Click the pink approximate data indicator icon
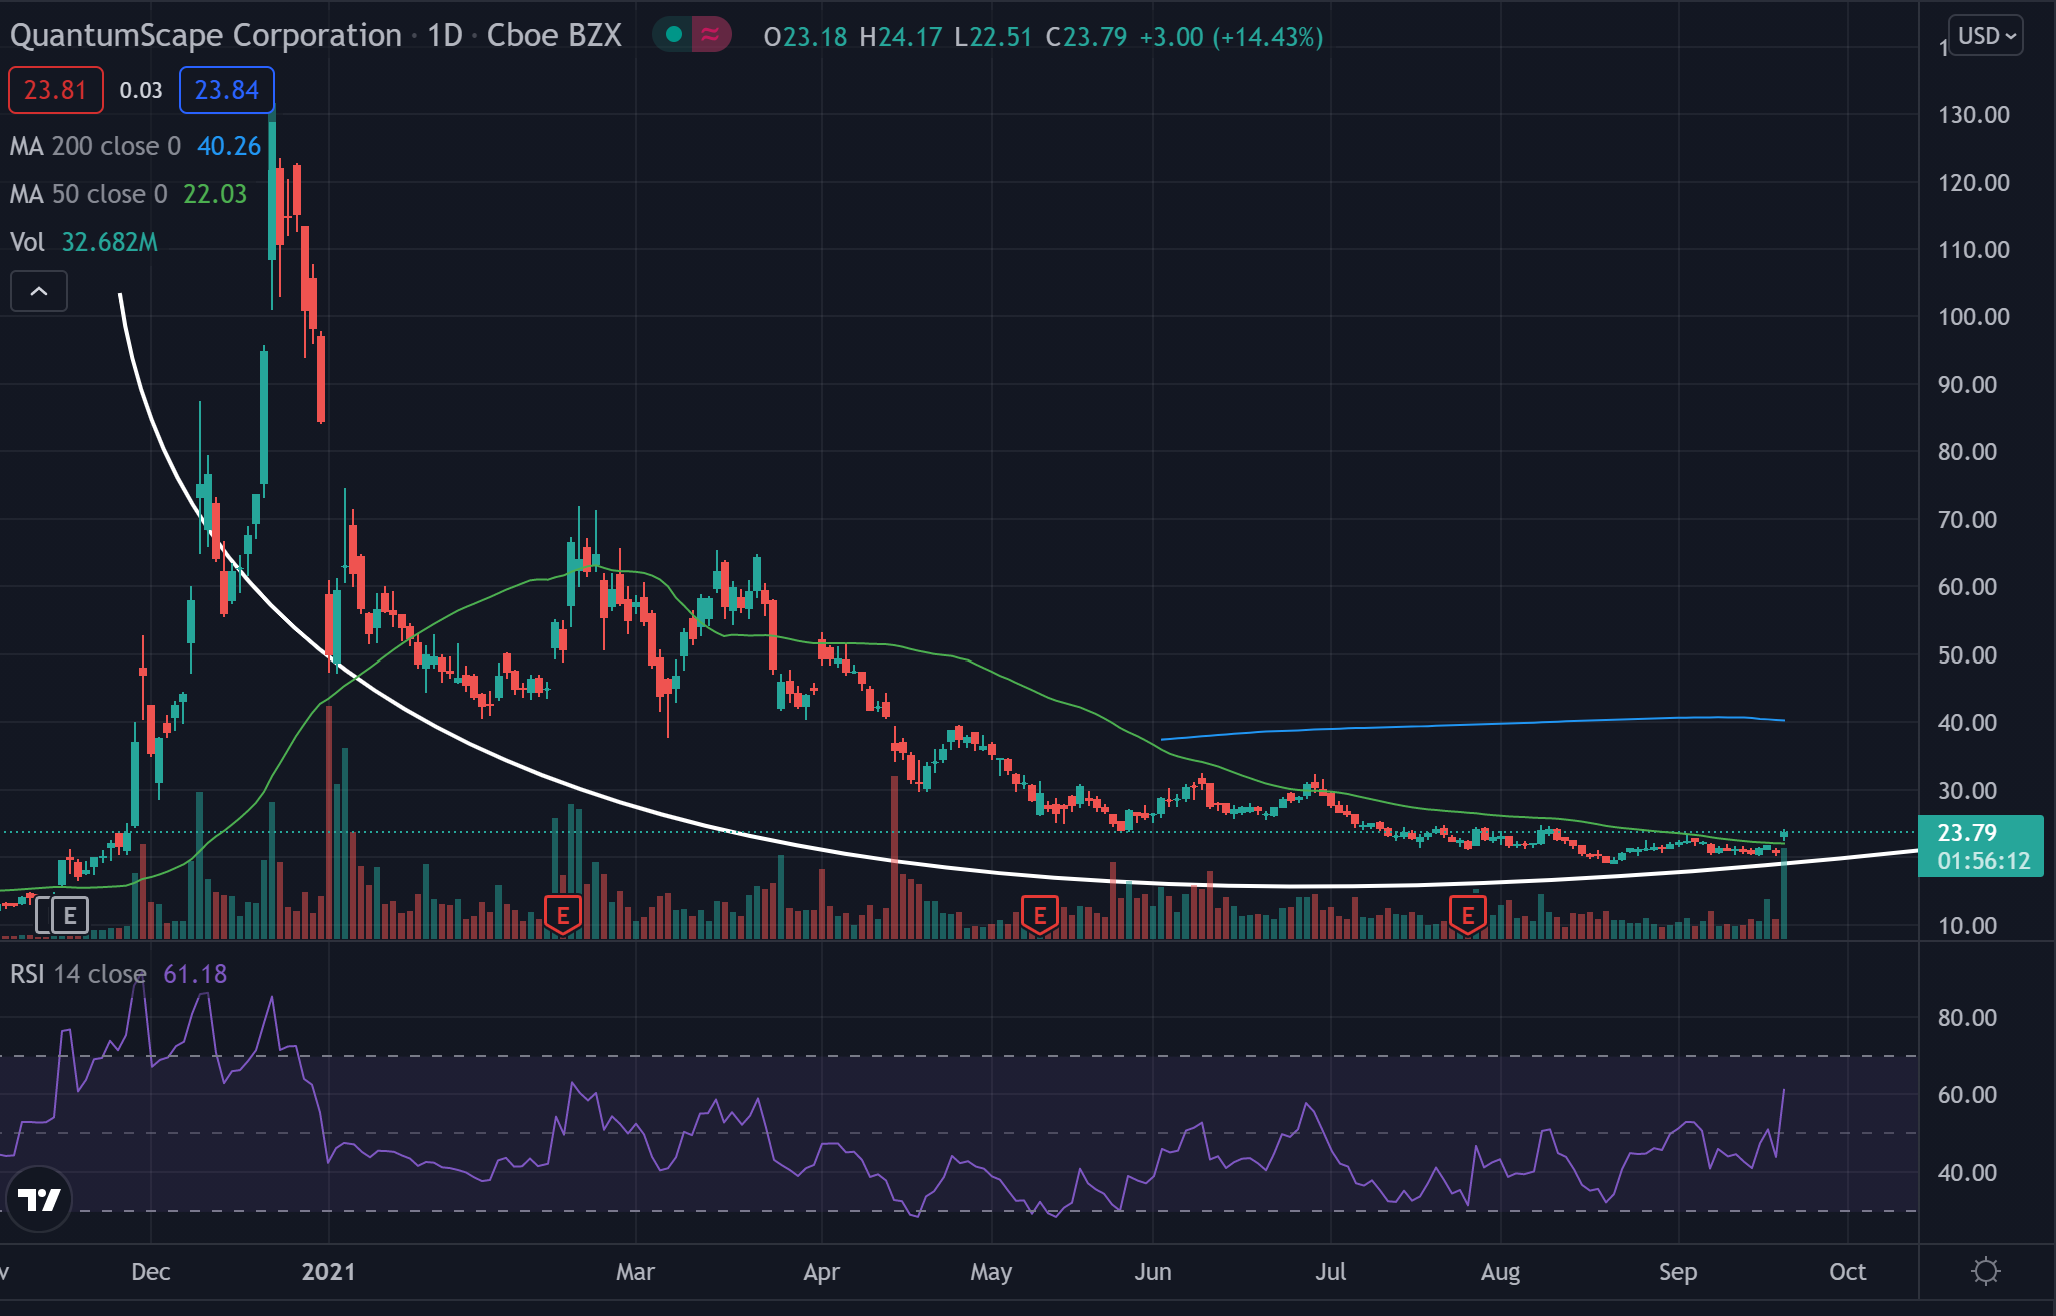Screen dimensions: 2056x1316 [710, 35]
